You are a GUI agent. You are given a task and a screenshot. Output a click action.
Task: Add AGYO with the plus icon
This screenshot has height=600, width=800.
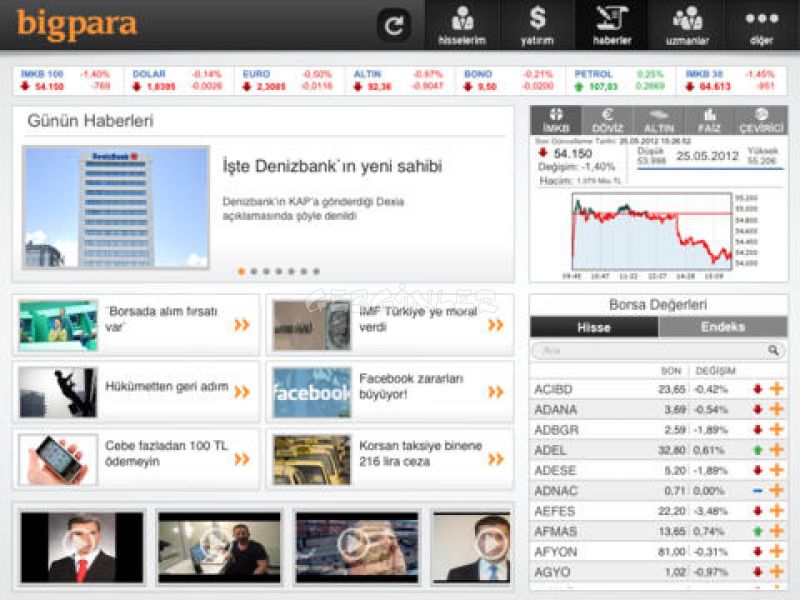776,572
